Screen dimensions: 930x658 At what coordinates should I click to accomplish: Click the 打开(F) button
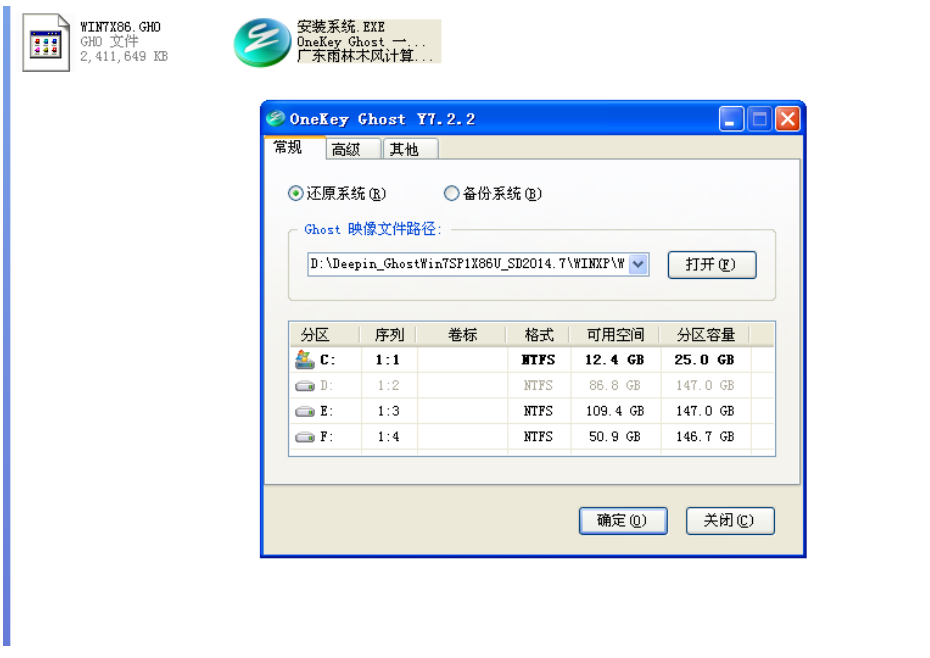712,265
